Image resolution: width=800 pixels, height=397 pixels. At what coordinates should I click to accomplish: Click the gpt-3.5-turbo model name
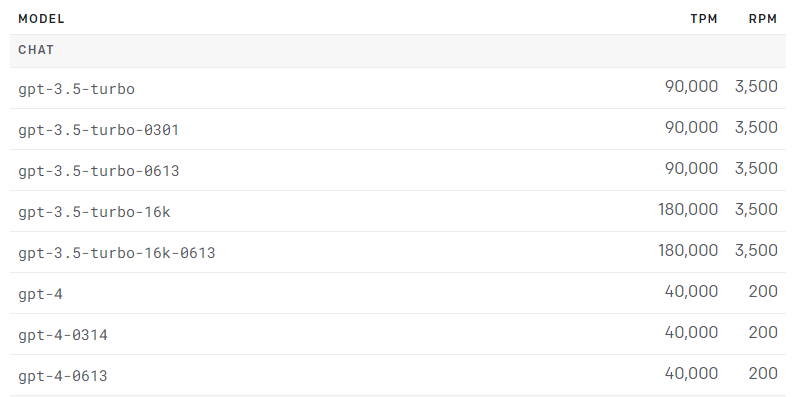[x=77, y=89]
